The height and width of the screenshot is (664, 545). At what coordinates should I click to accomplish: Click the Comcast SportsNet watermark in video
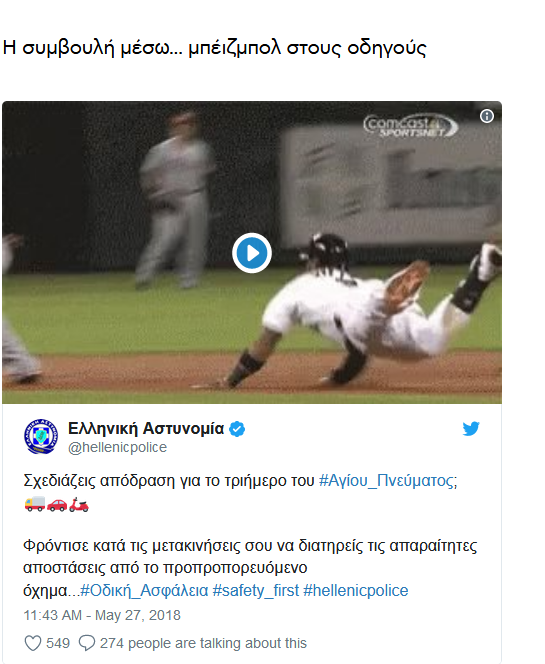point(410,126)
